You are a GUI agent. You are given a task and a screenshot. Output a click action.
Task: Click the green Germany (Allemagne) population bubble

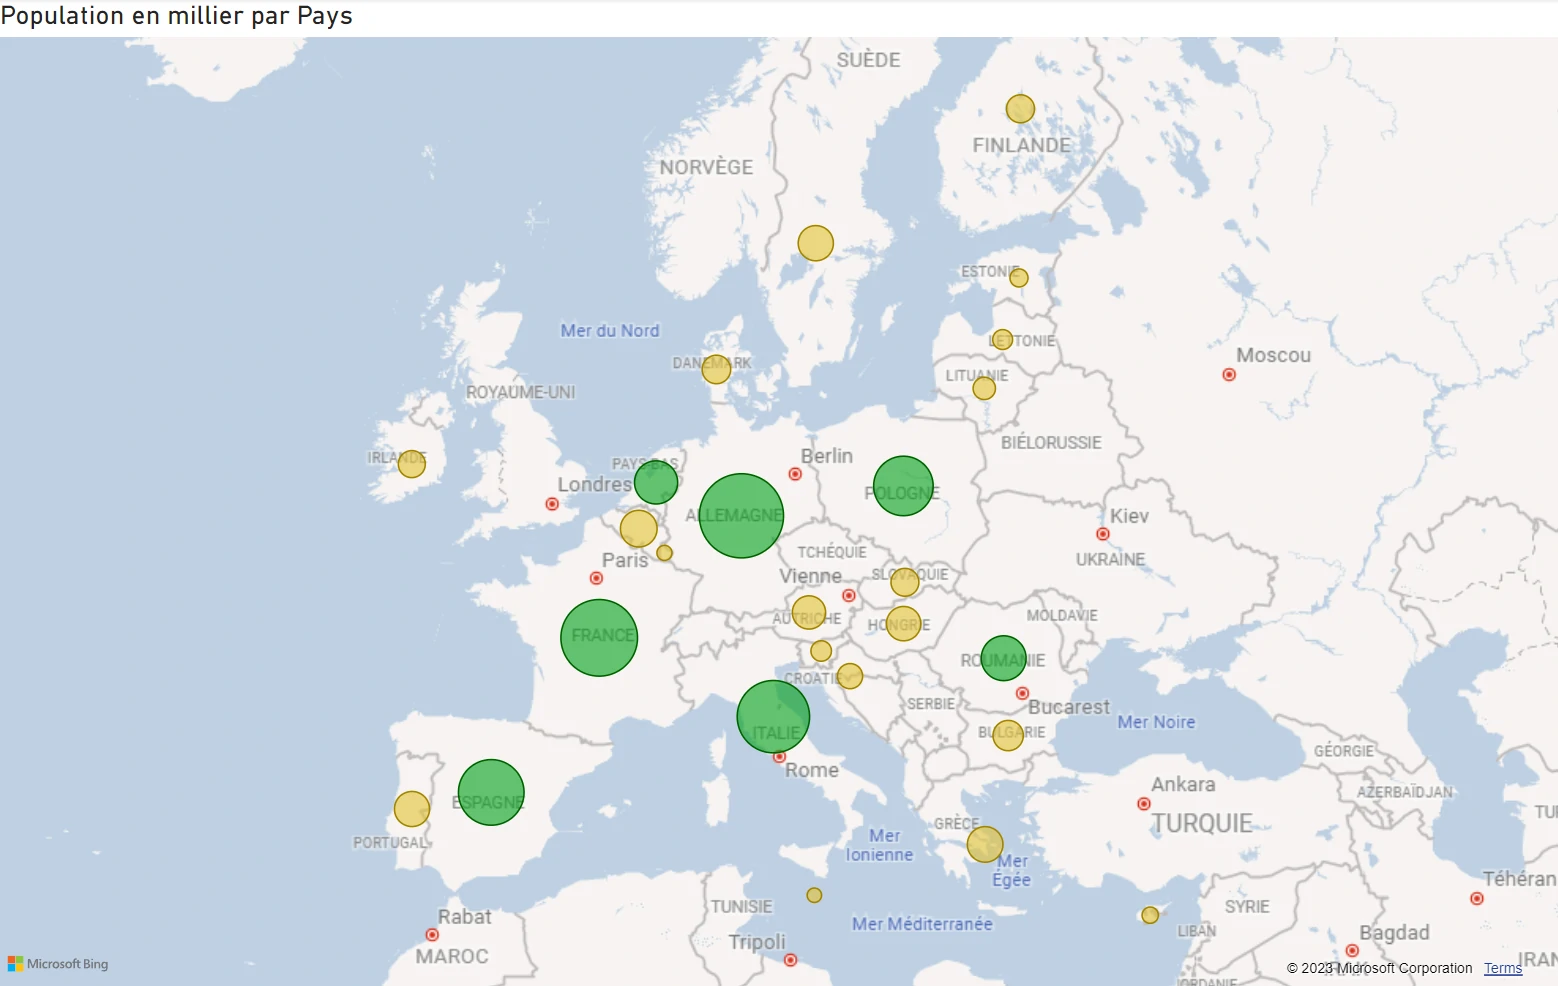tap(741, 515)
